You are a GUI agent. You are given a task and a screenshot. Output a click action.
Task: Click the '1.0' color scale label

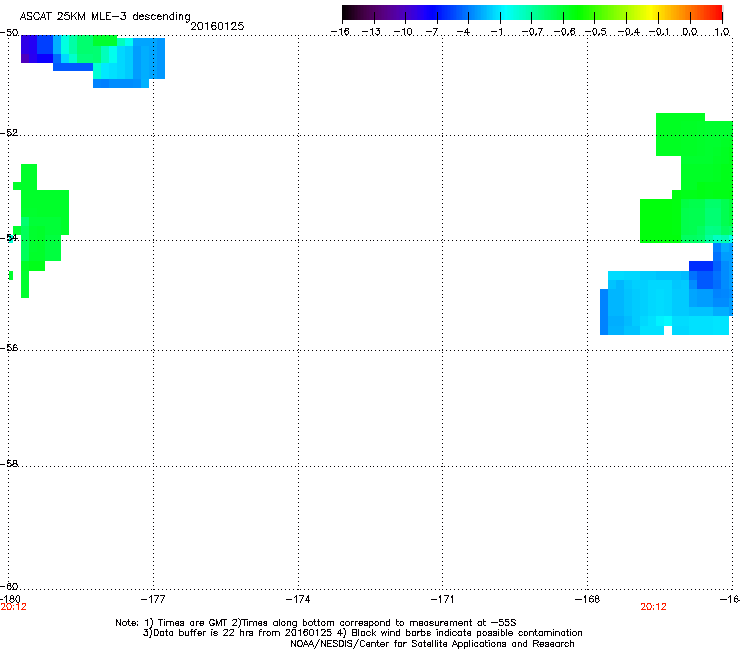click(722, 32)
